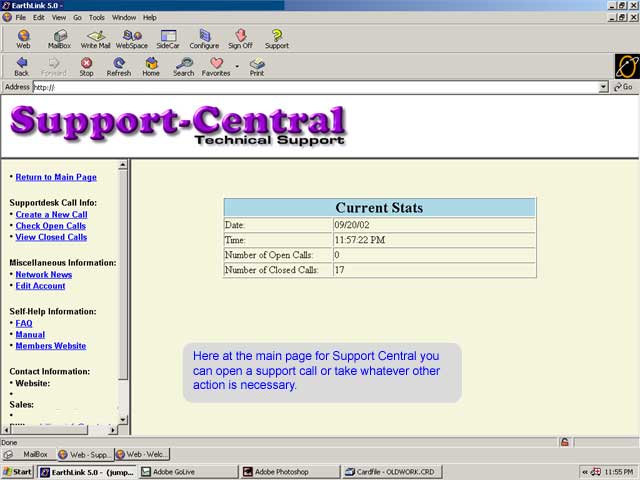Viewport: 640px width, 480px height.
Task: Open the Support help icon
Action: (277, 38)
